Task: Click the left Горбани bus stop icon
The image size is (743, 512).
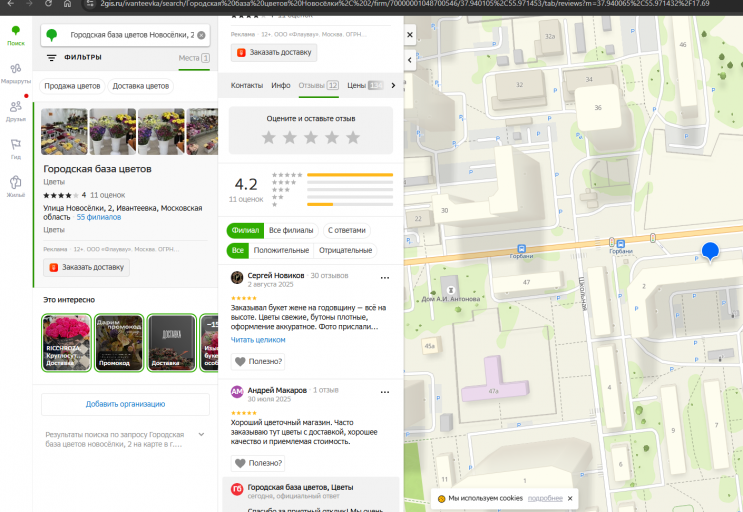Action: pos(521,249)
